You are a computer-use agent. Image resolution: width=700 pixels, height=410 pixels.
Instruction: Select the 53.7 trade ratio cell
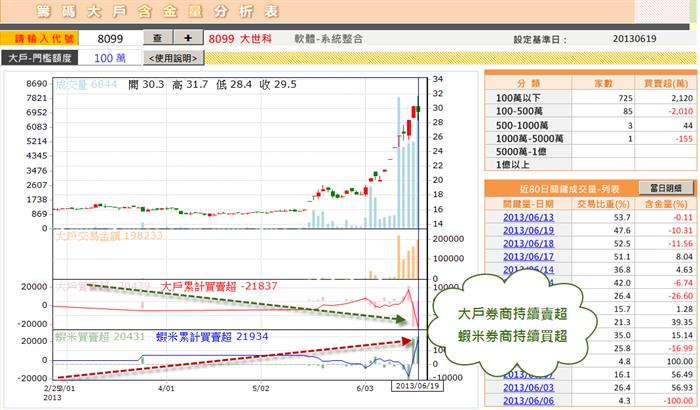622,218
